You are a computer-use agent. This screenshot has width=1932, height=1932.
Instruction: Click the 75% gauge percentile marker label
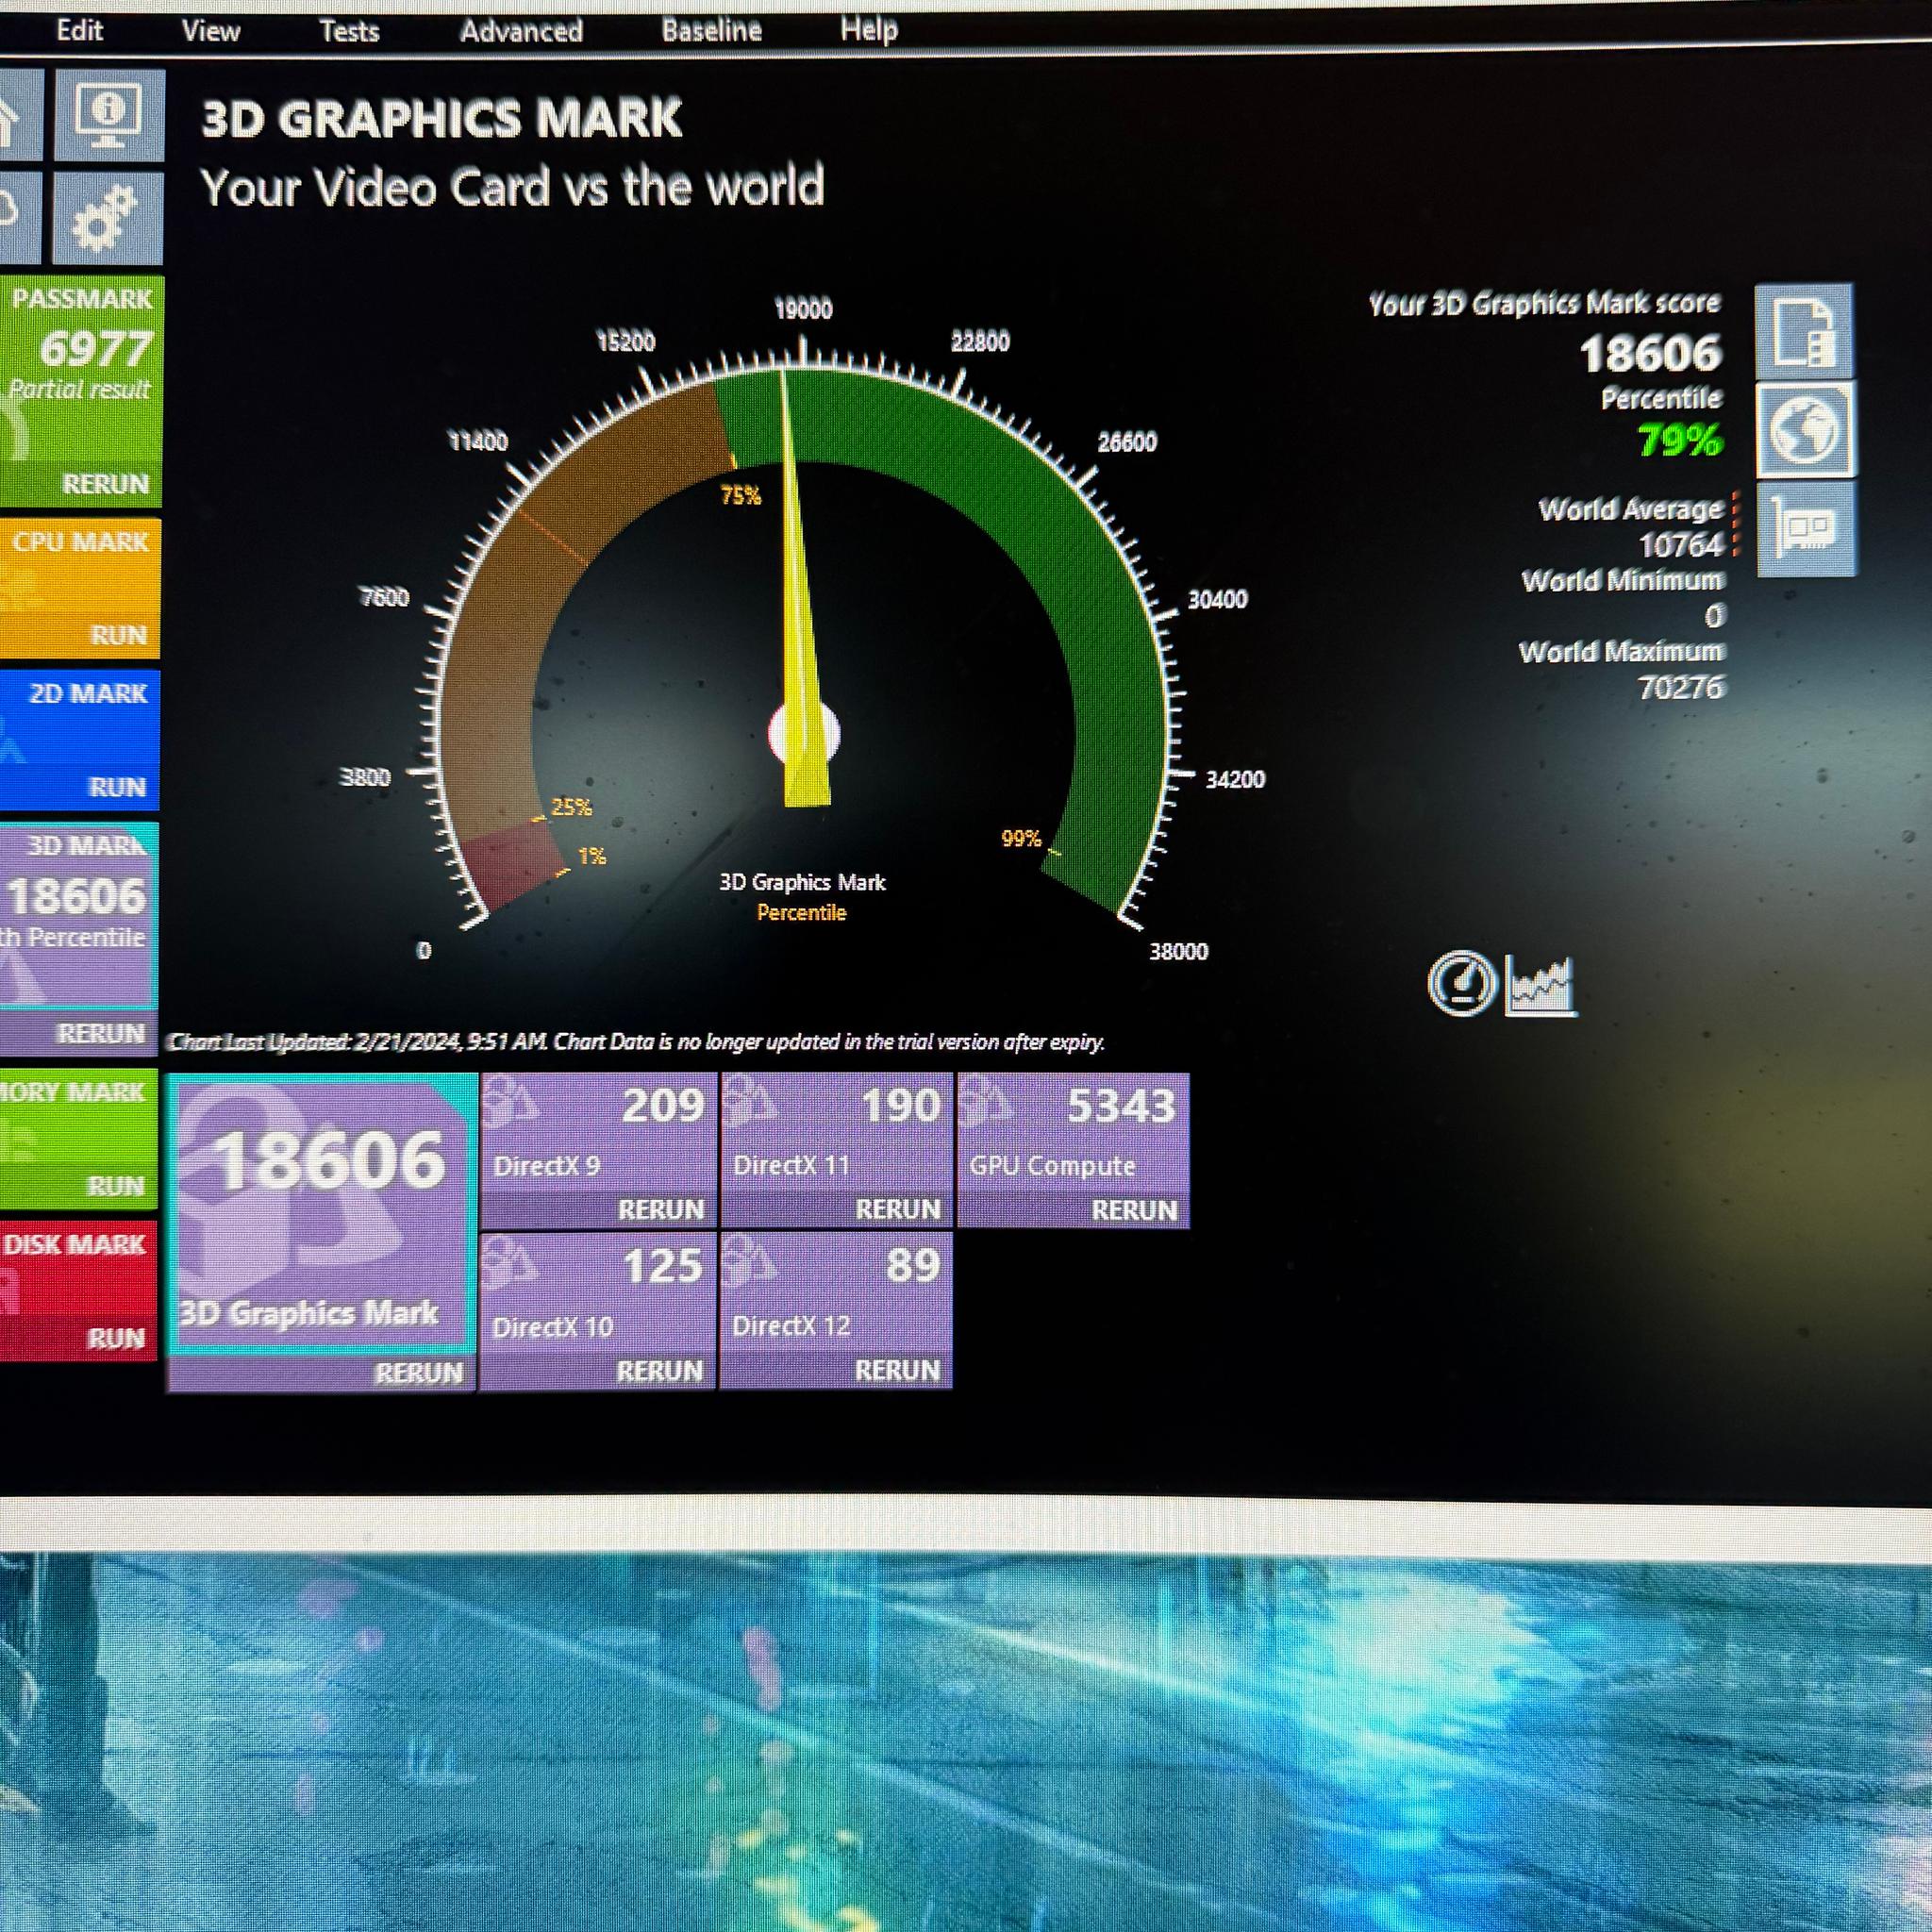pos(741,496)
